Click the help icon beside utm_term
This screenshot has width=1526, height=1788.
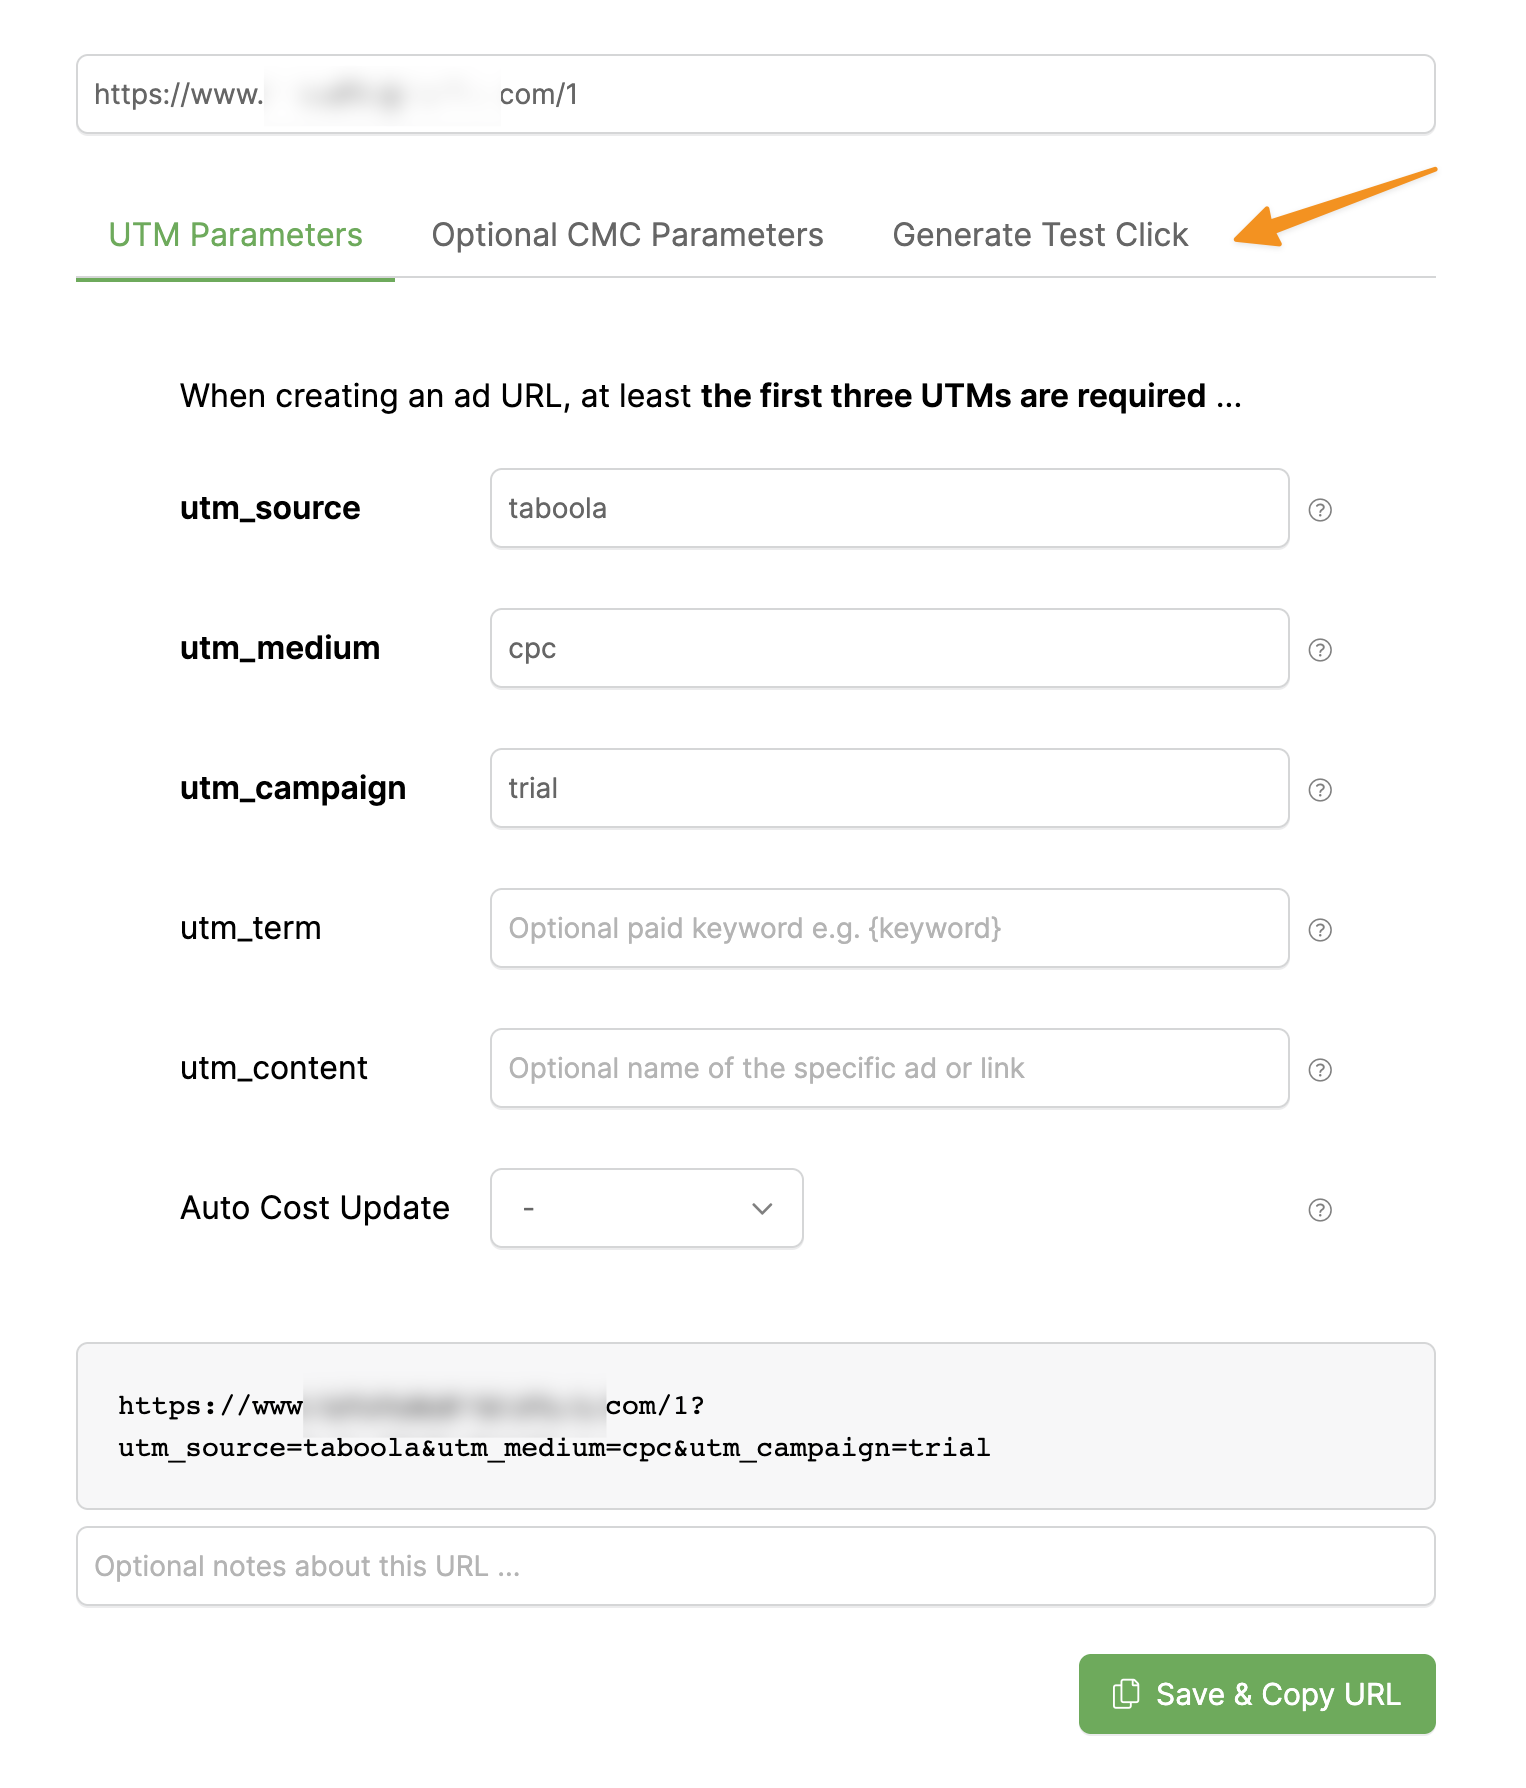(1320, 930)
